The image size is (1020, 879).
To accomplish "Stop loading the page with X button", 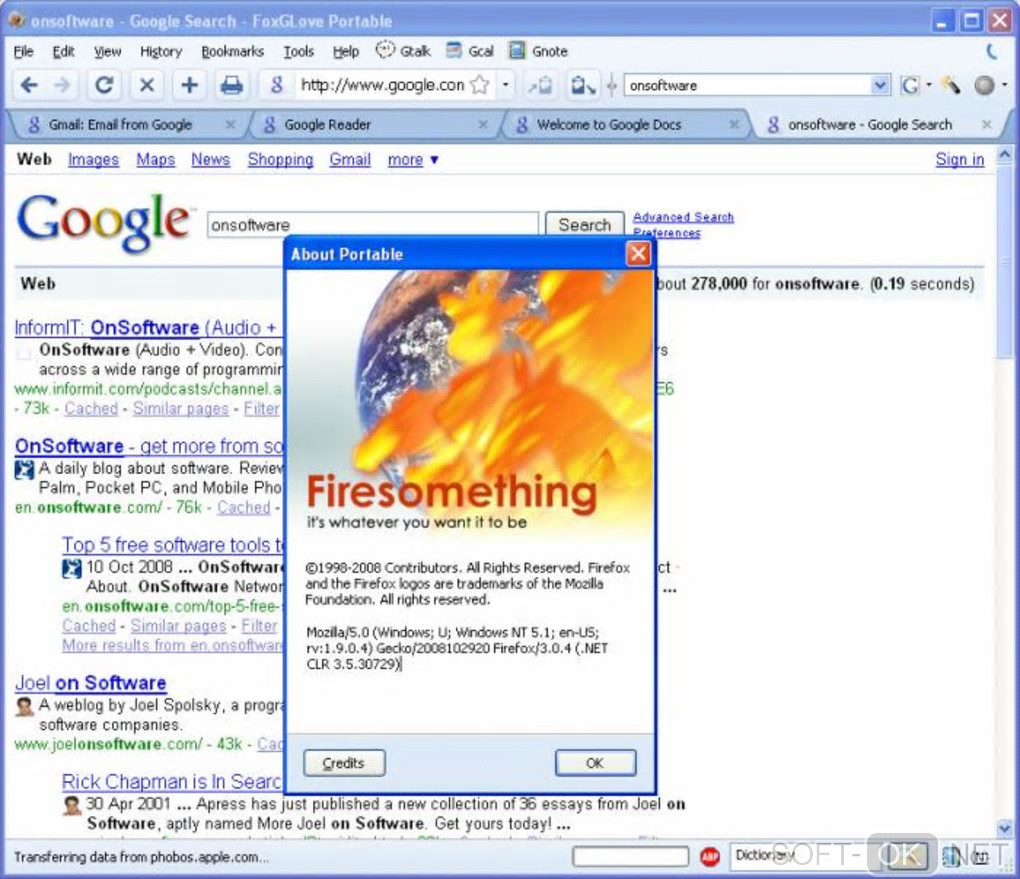I will [x=147, y=85].
